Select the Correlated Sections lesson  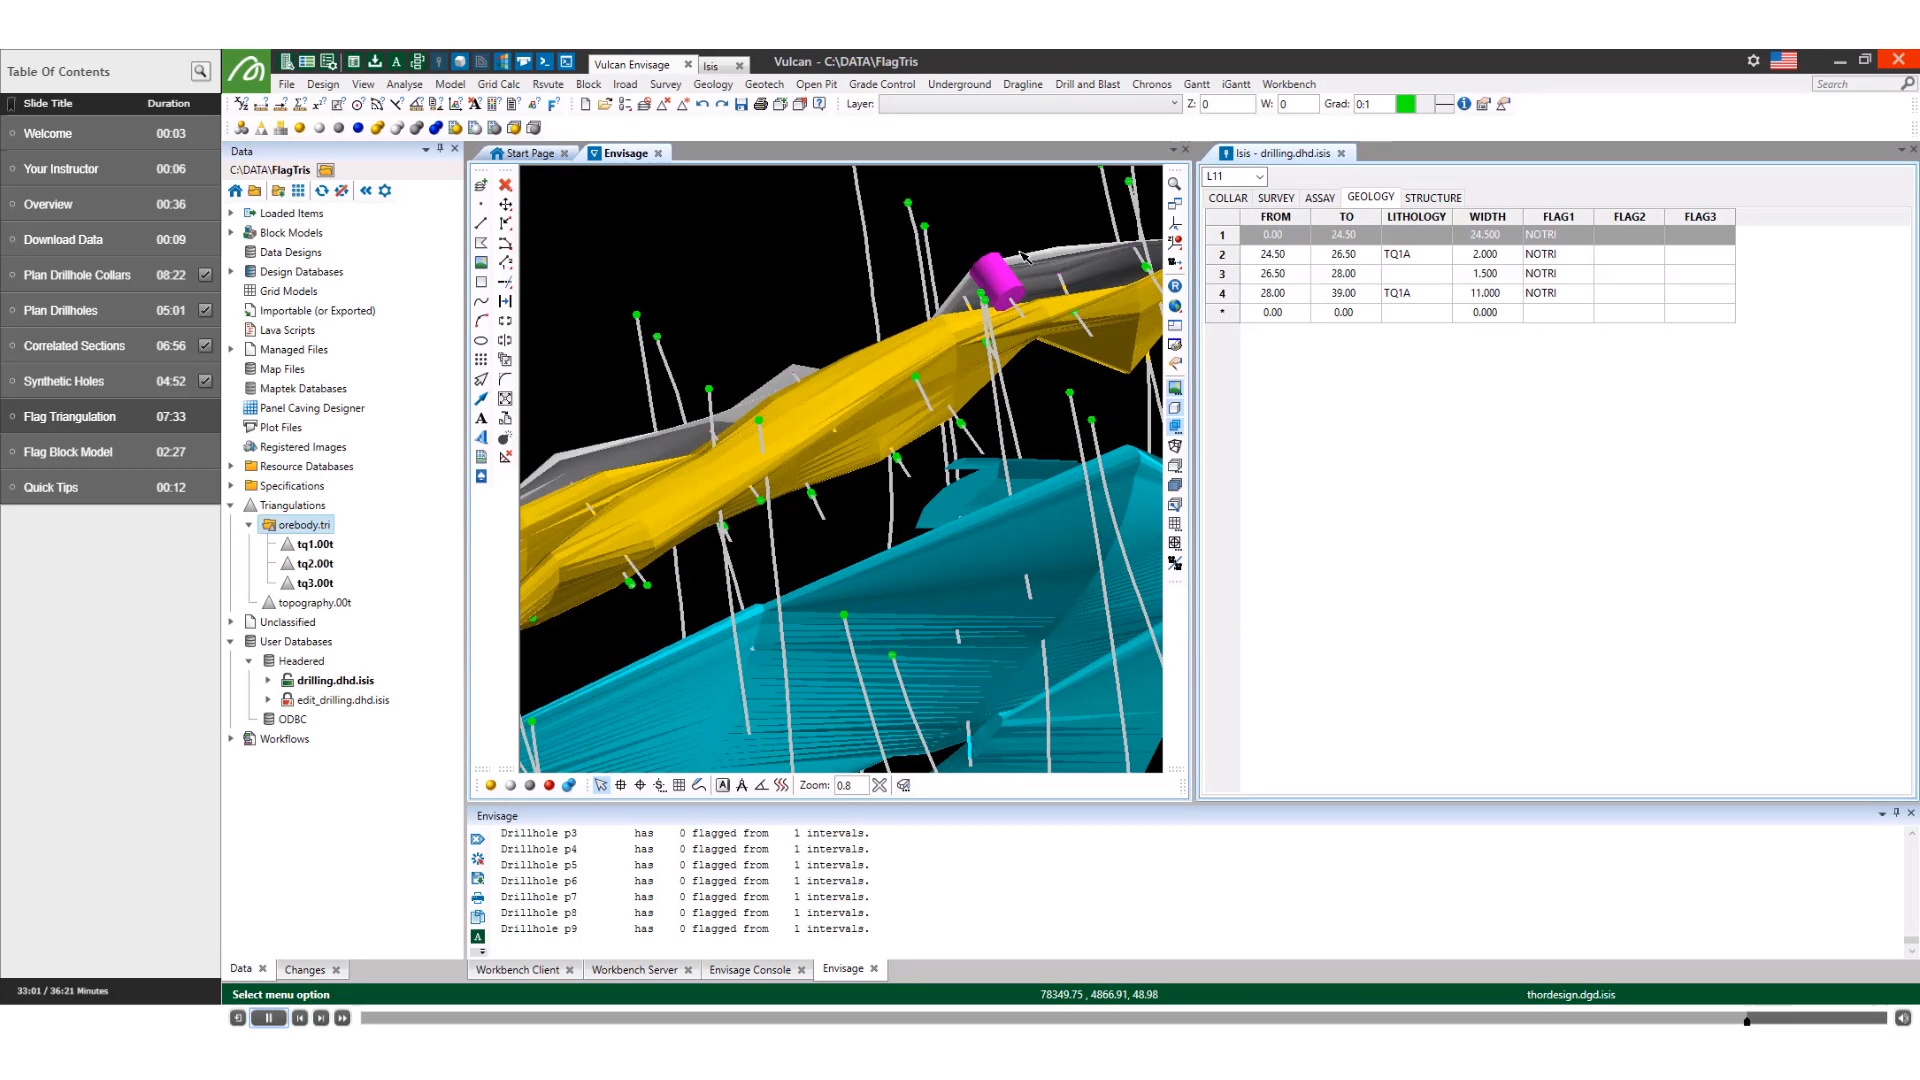point(75,345)
